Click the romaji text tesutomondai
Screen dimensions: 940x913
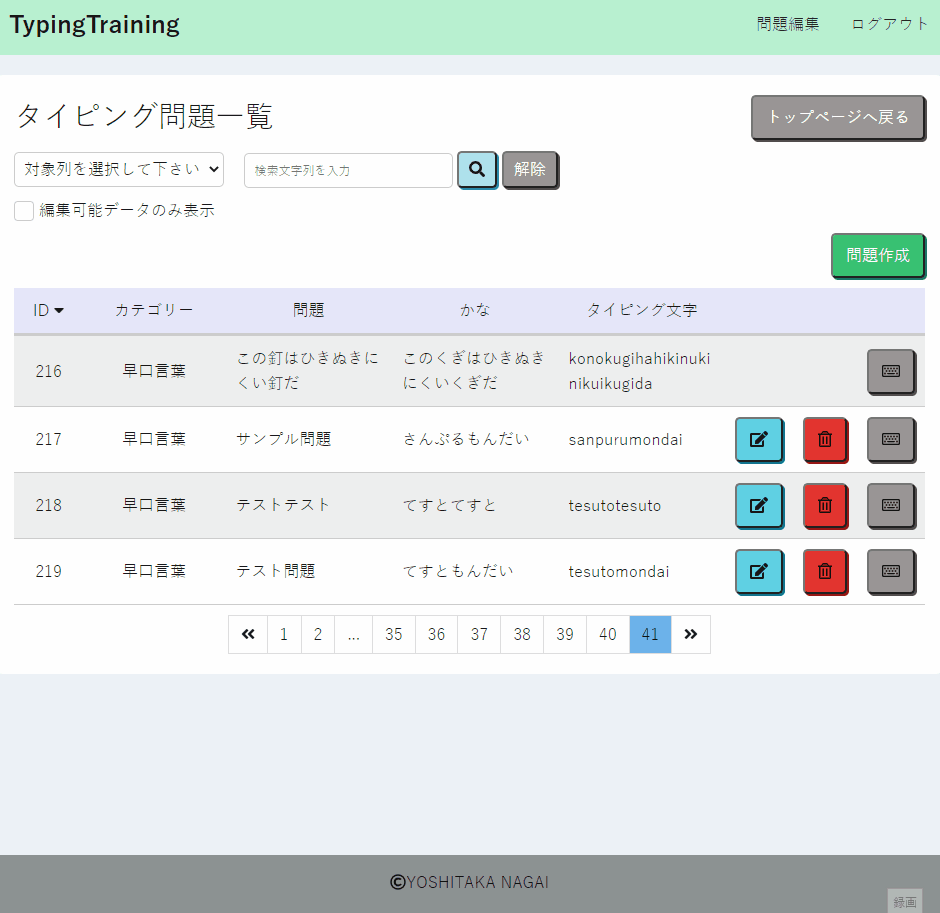[619, 572]
